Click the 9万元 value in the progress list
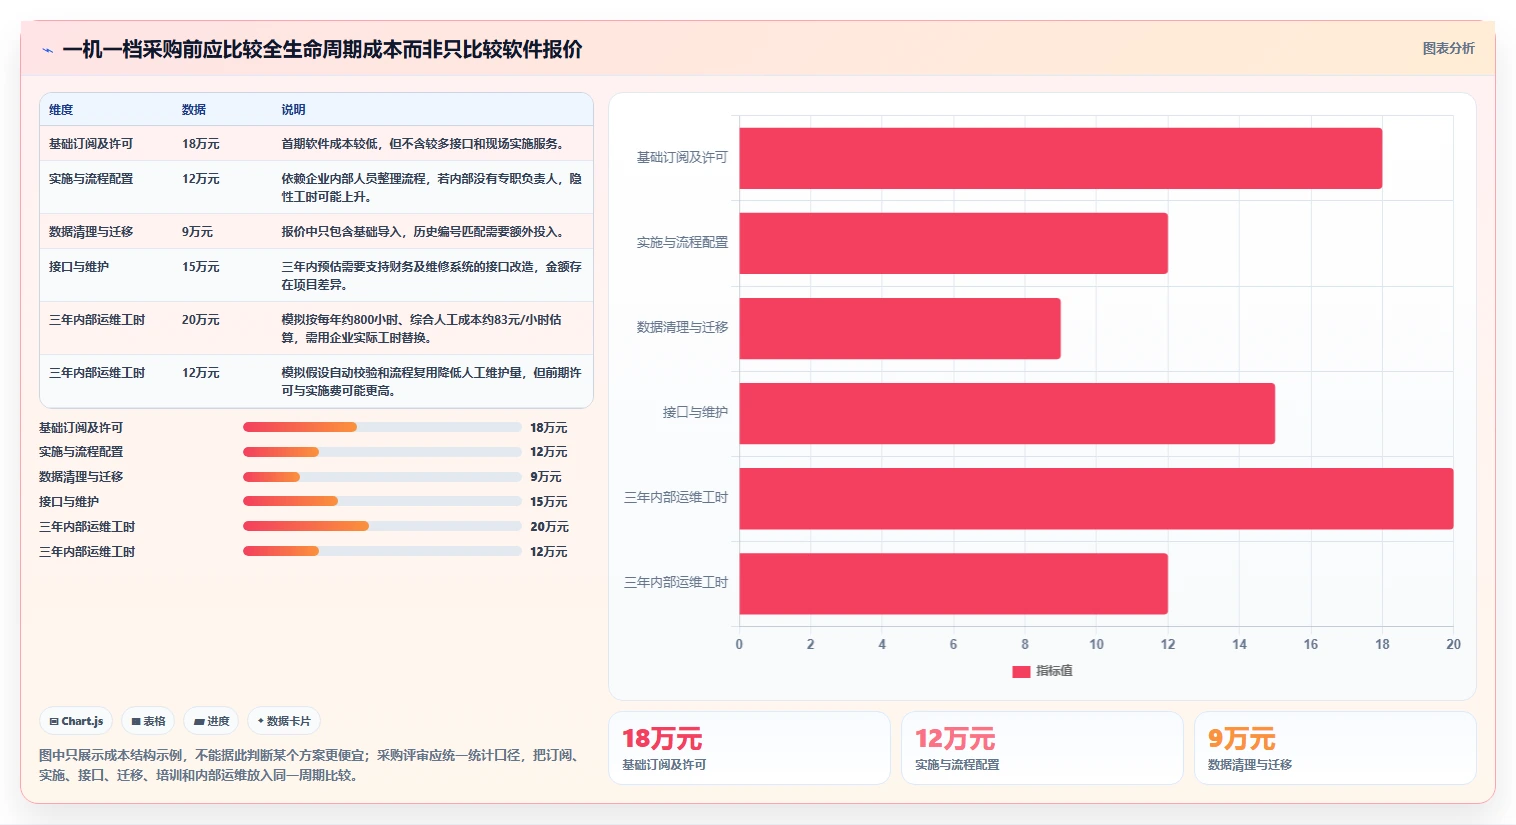The height and width of the screenshot is (825, 1516). tap(546, 477)
